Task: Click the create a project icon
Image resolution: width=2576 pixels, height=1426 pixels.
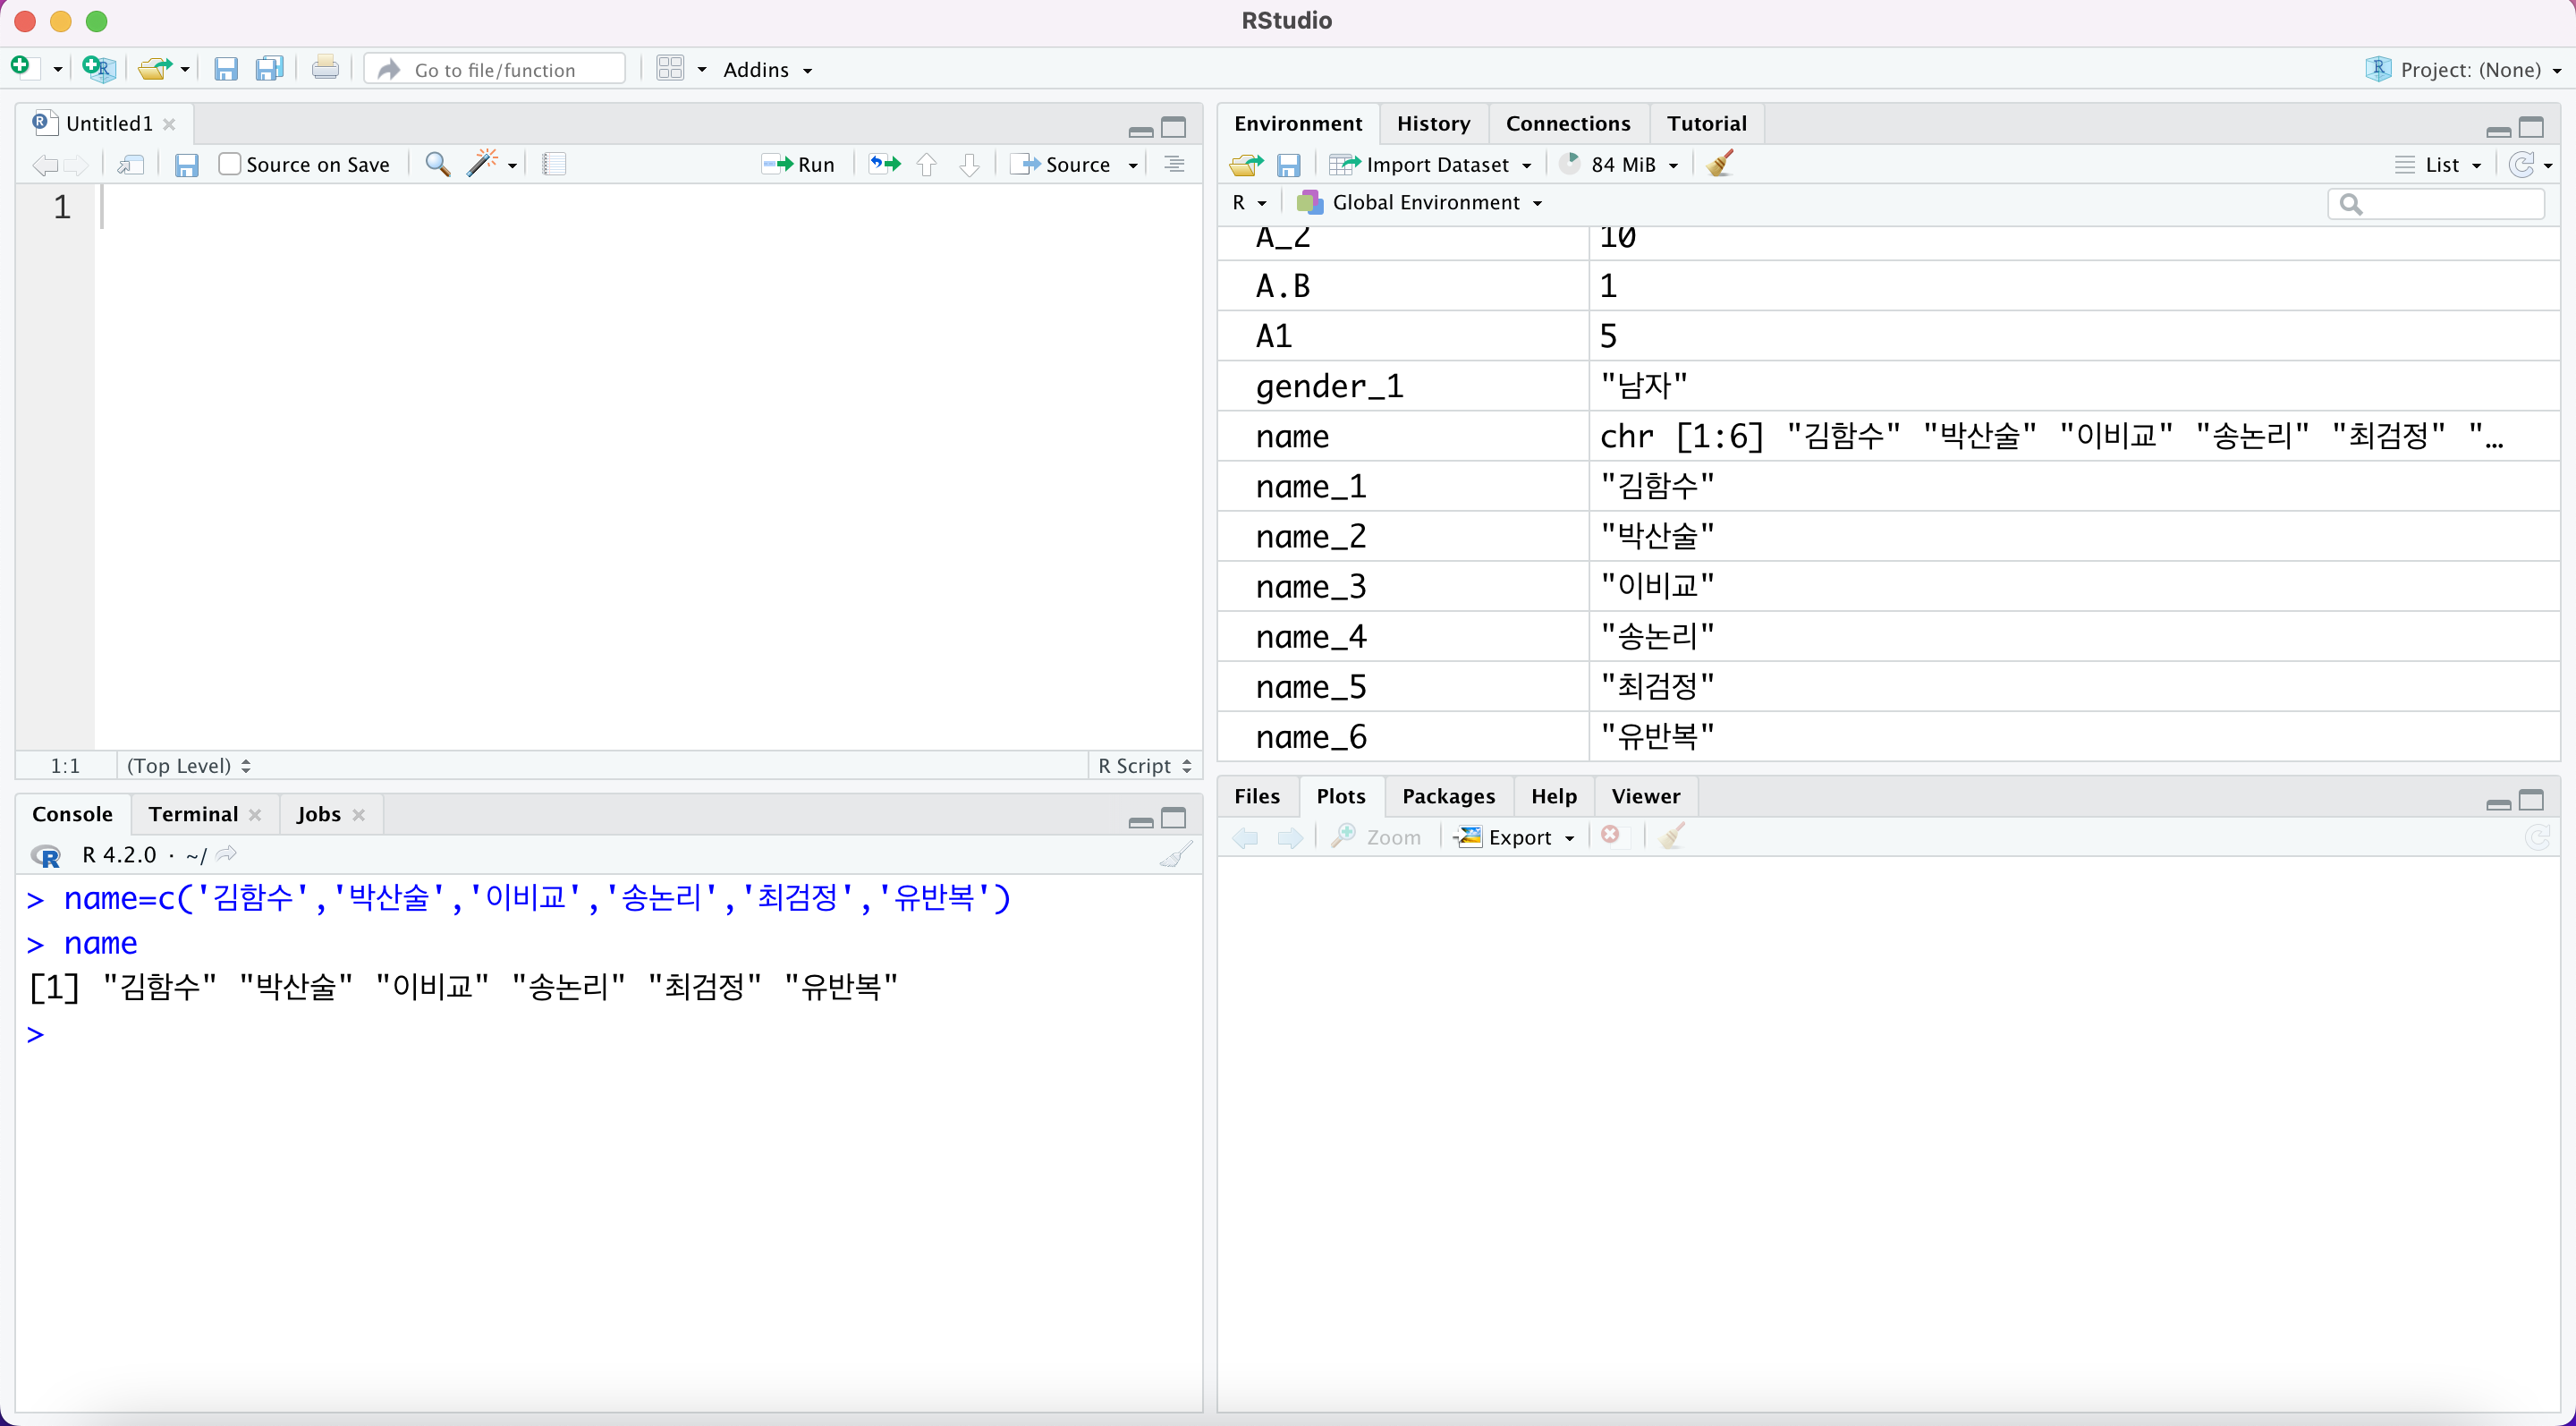Action: (x=98, y=69)
